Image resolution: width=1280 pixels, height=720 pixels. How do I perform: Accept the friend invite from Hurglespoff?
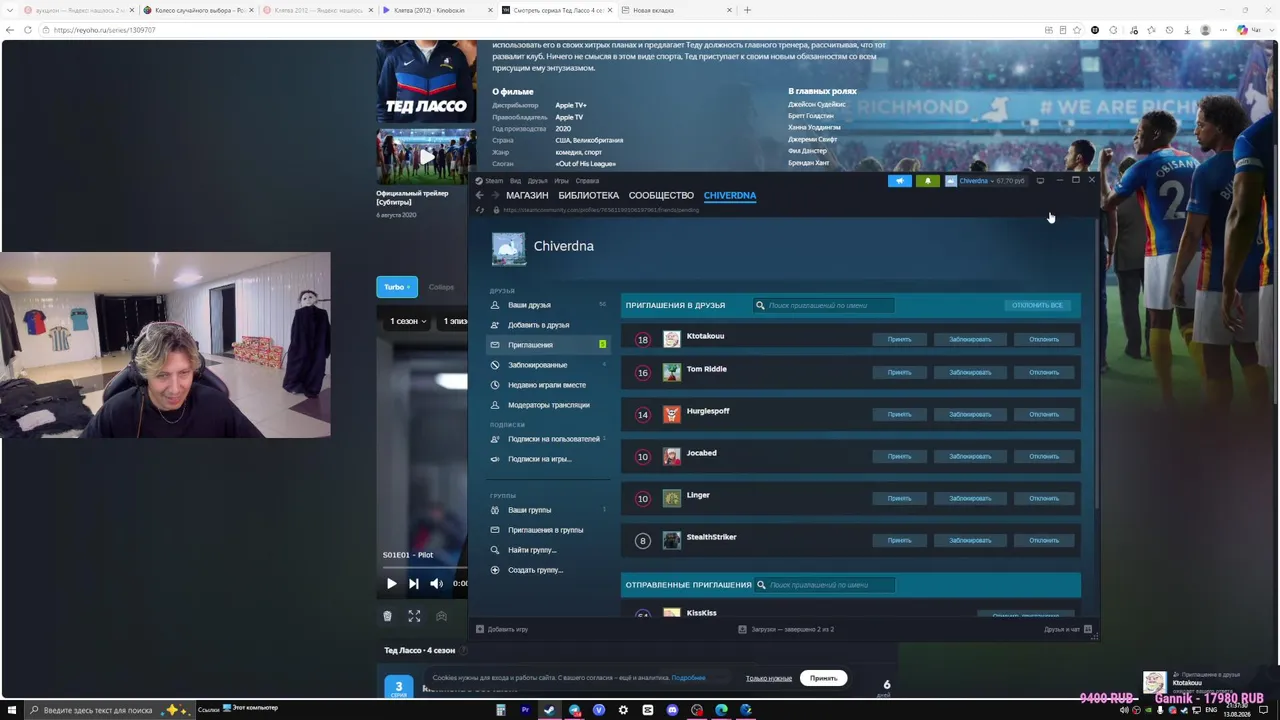click(899, 415)
